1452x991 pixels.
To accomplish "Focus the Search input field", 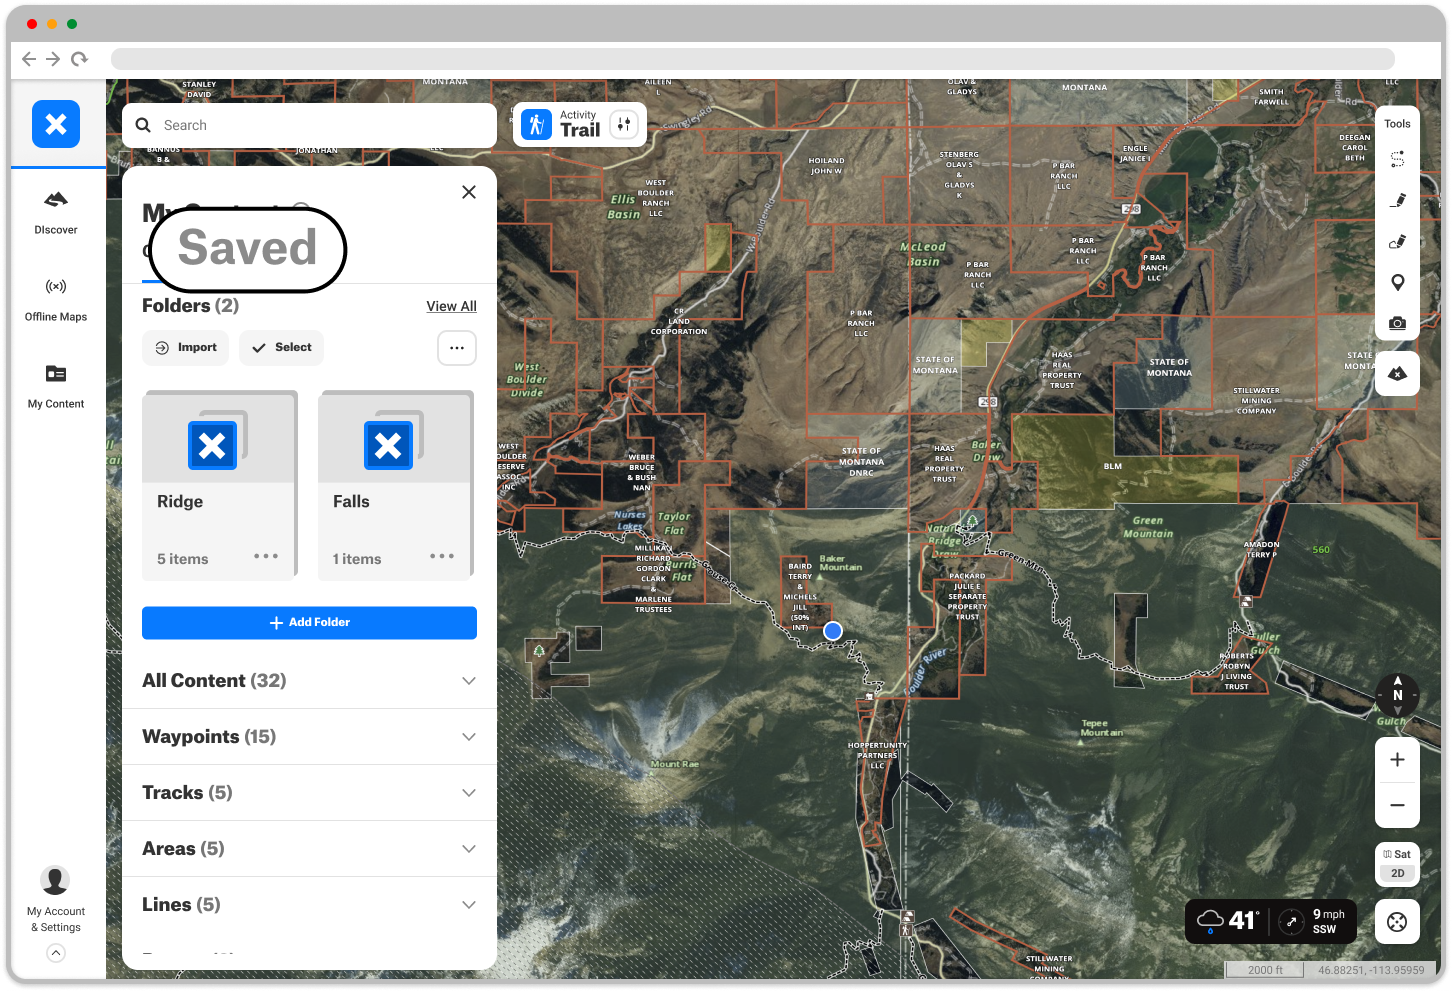I will click(x=309, y=125).
